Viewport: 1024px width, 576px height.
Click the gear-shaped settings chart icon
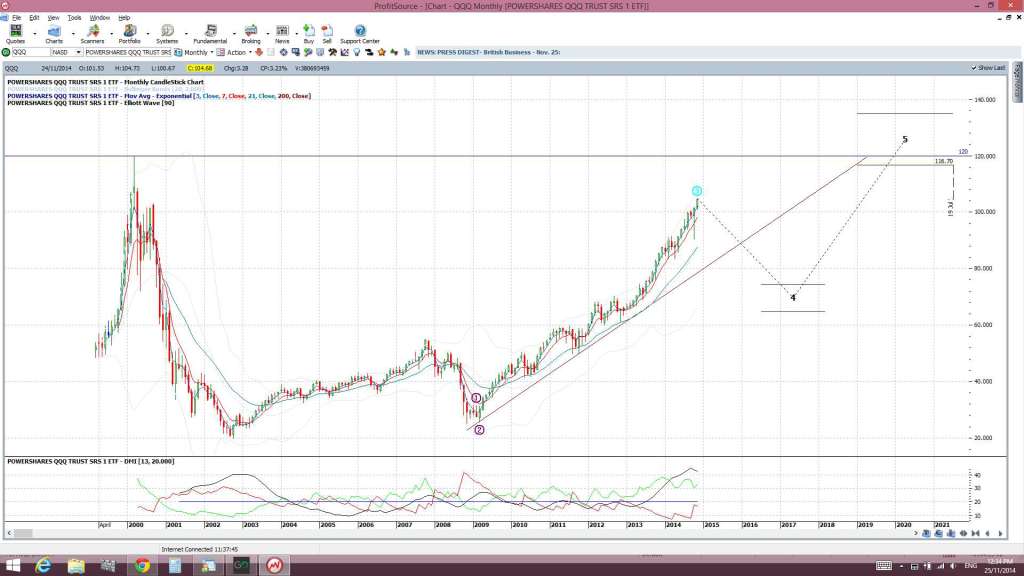(283, 52)
